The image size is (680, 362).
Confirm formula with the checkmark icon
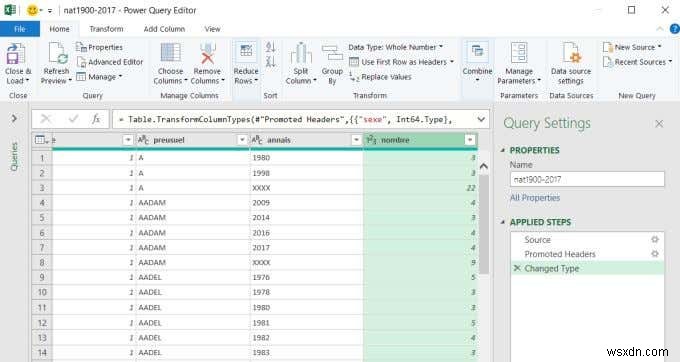(x=73, y=119)
